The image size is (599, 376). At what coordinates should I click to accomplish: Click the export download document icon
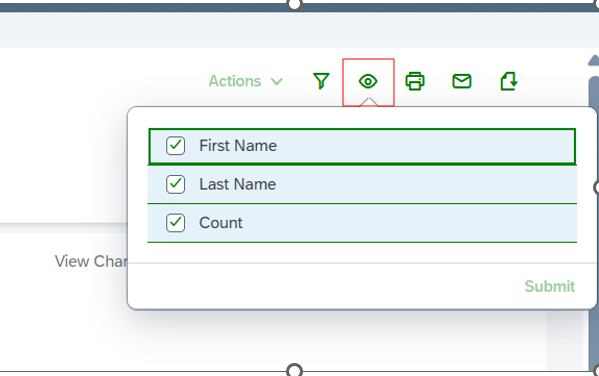[509, 81]
